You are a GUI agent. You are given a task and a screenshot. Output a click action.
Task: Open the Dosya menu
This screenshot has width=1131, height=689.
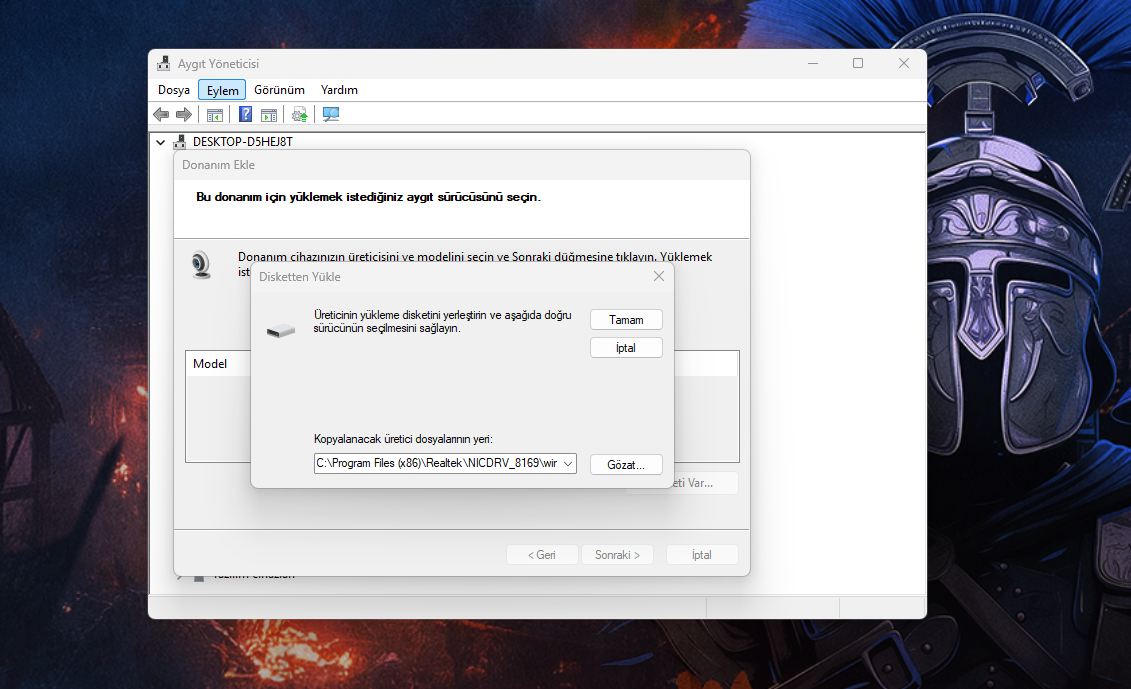point(174,90)
